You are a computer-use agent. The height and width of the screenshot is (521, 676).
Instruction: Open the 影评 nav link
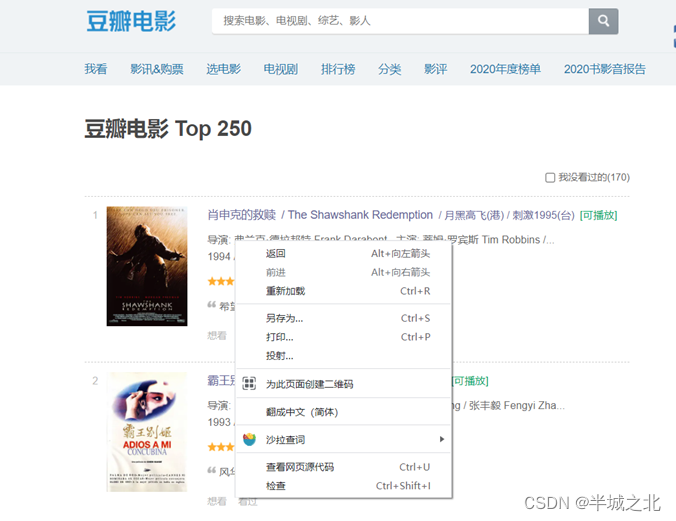[435, 69]
